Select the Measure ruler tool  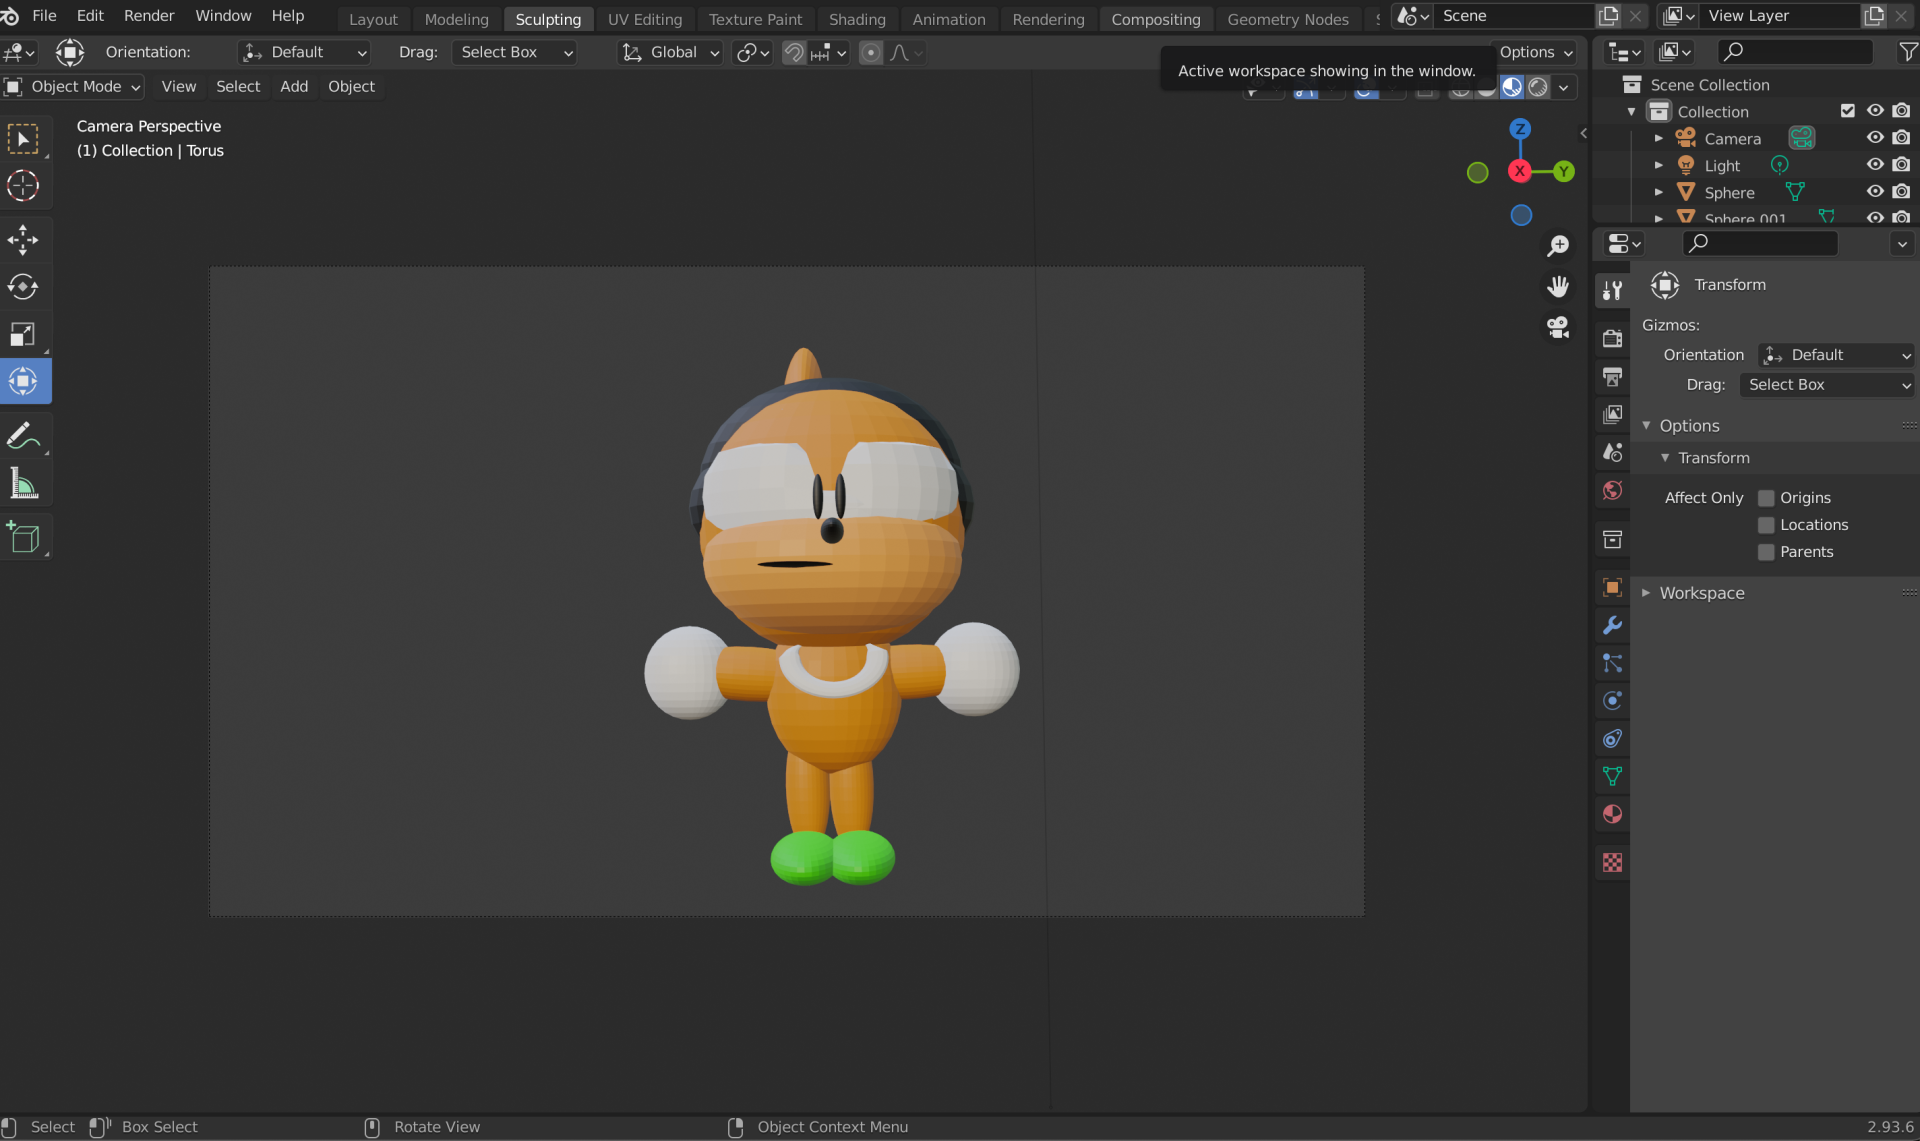24,485
